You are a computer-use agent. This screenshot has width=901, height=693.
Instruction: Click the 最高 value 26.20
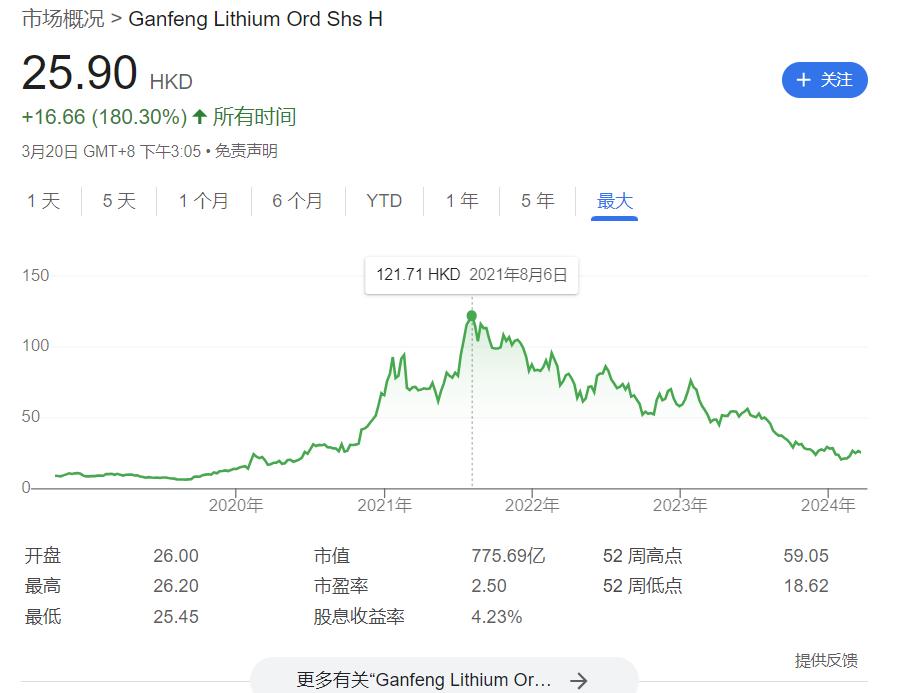[x=176, y=586]
